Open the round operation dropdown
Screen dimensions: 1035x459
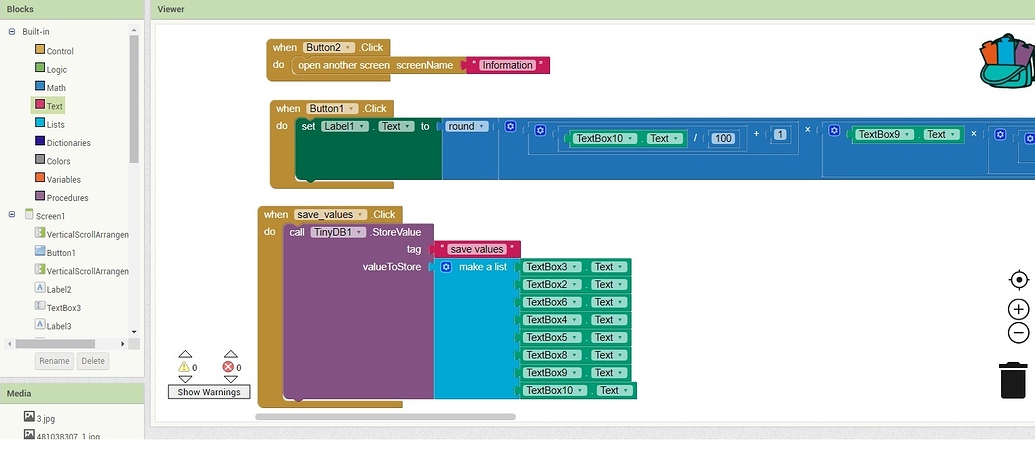(467, 127)
